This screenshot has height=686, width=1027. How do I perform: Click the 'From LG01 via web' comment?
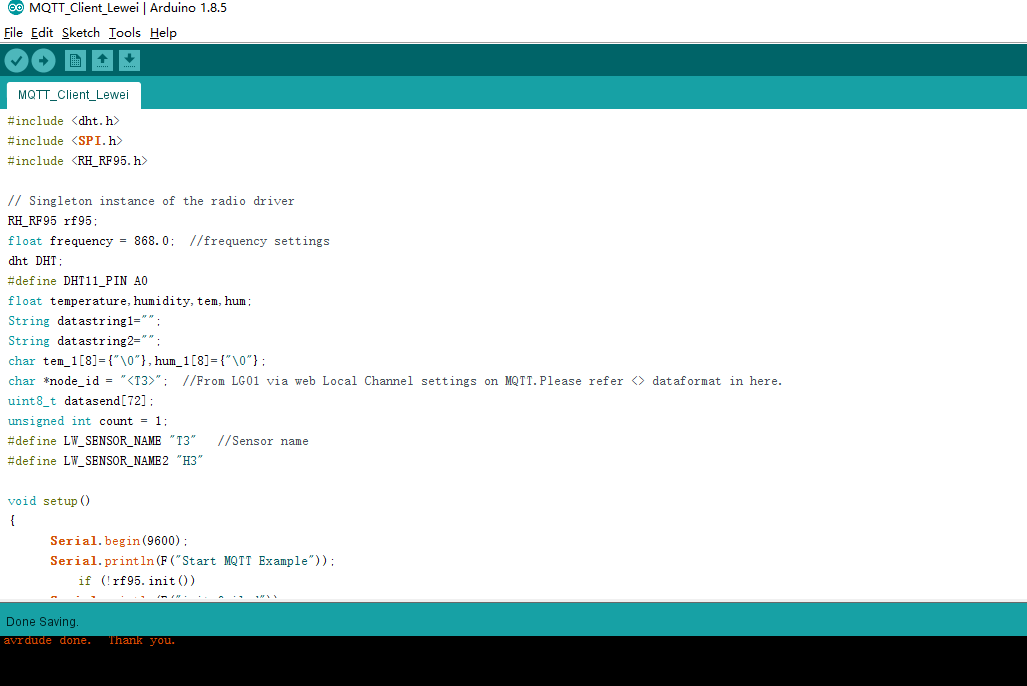click(483, 381)
